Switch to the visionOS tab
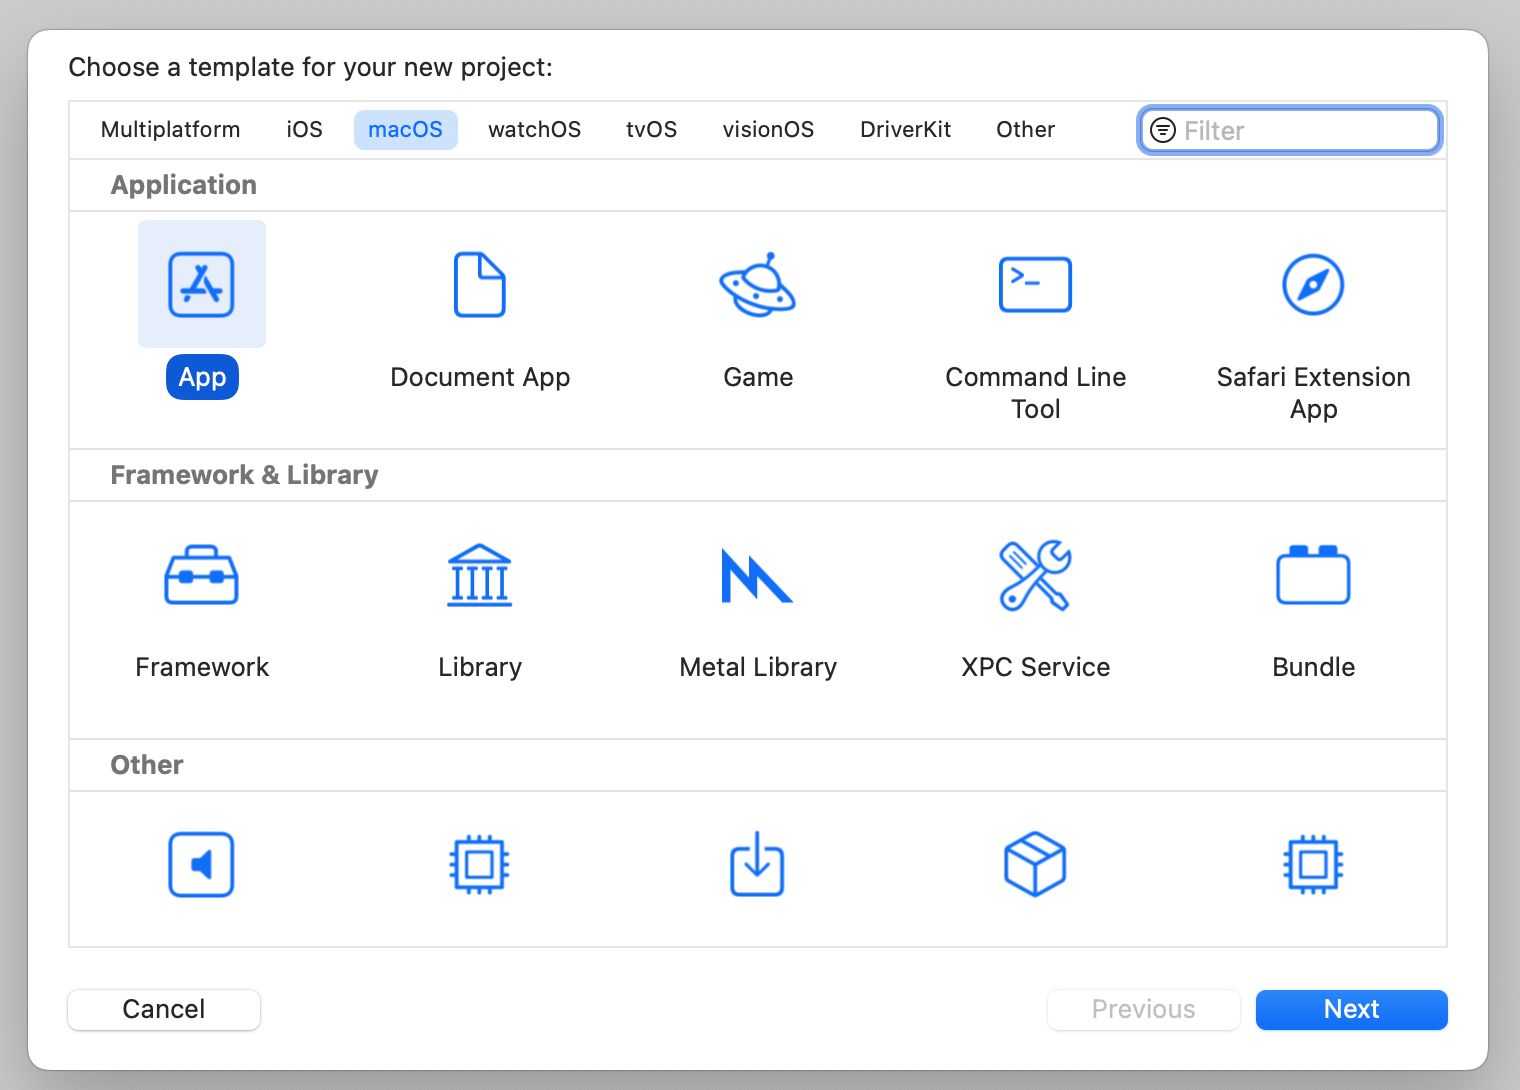1520x1090 pixels. pyautogui.click(x=768, y=130)
